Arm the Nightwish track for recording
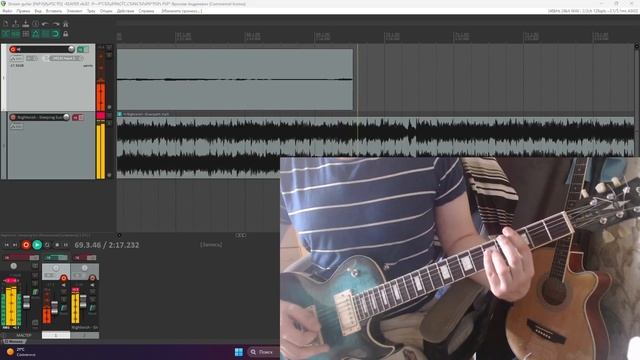 tap(13, 117)
